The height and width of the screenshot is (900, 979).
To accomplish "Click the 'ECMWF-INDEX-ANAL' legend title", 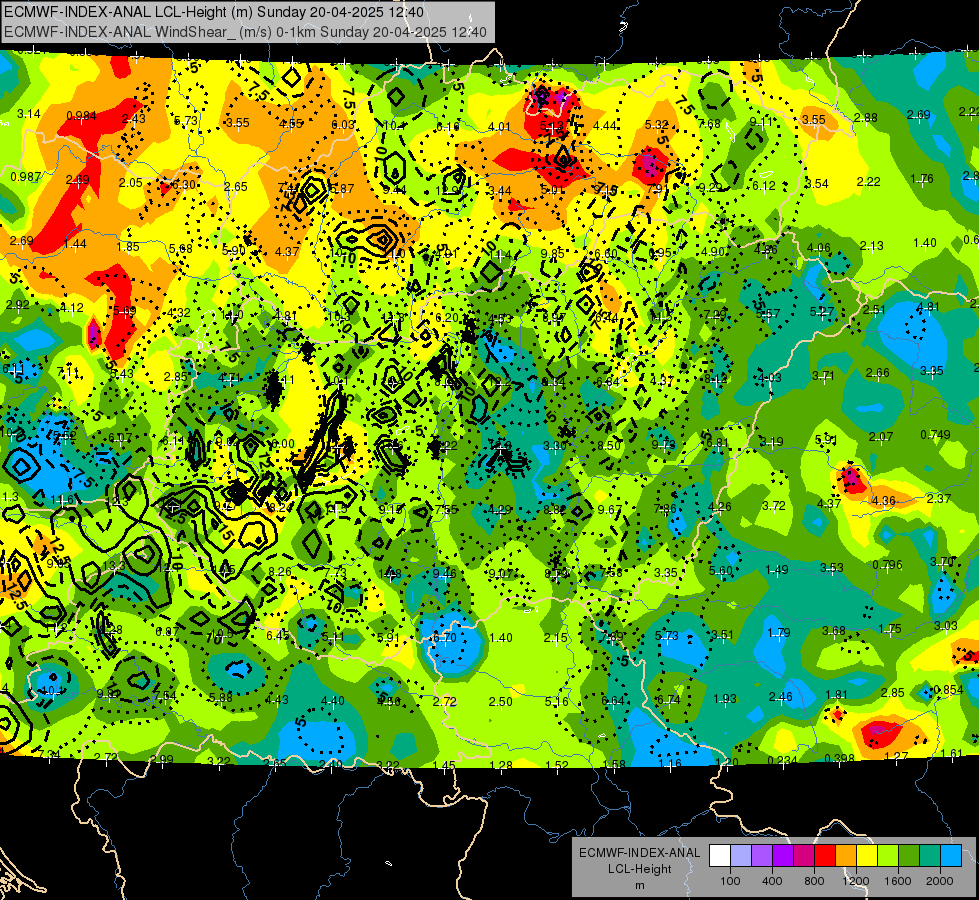I will (639, 853).
